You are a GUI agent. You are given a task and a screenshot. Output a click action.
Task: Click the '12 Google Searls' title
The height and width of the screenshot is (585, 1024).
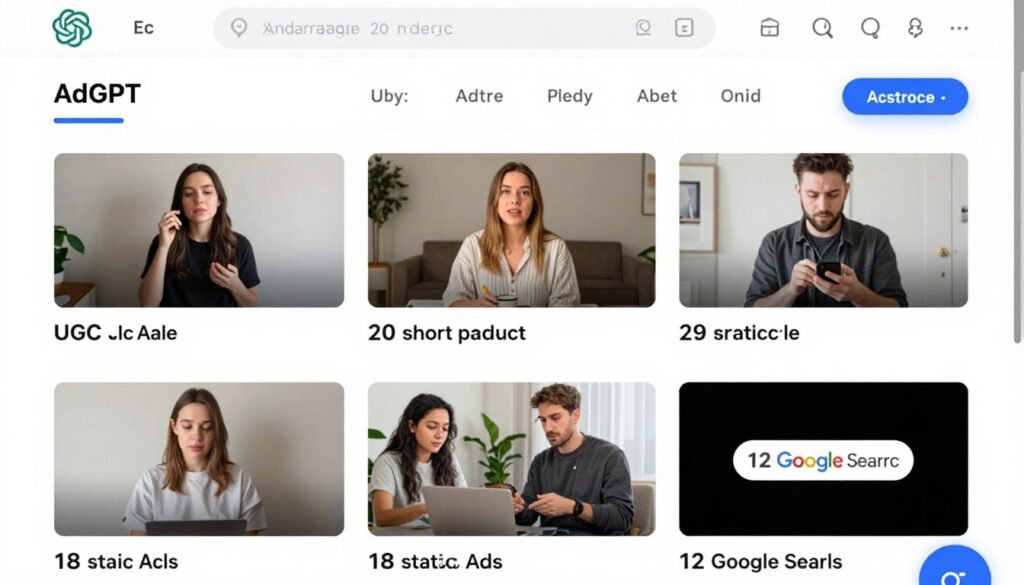pyautogui.click(x=761, y=561)
